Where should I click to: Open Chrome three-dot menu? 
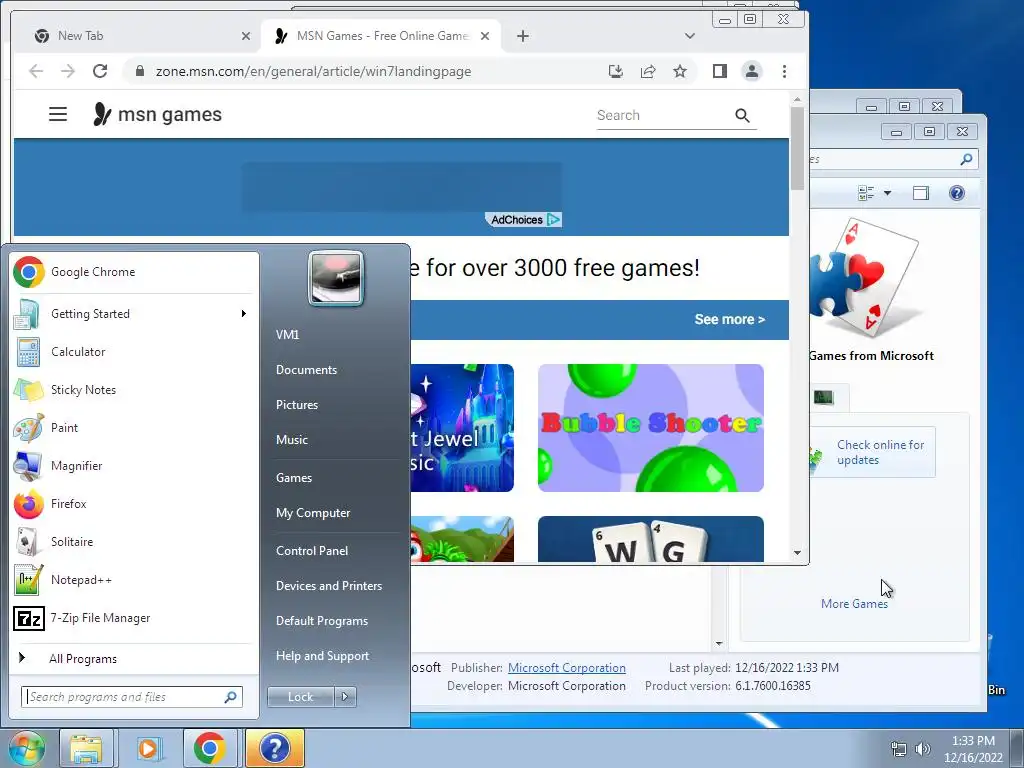[784, 71]
